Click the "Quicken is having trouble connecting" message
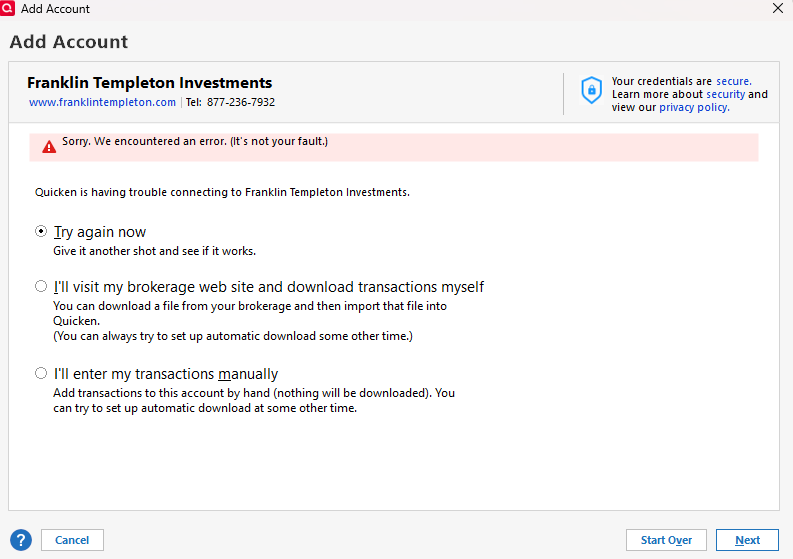The width and height of the screenshot is (793, 559). tap(222, 191)
